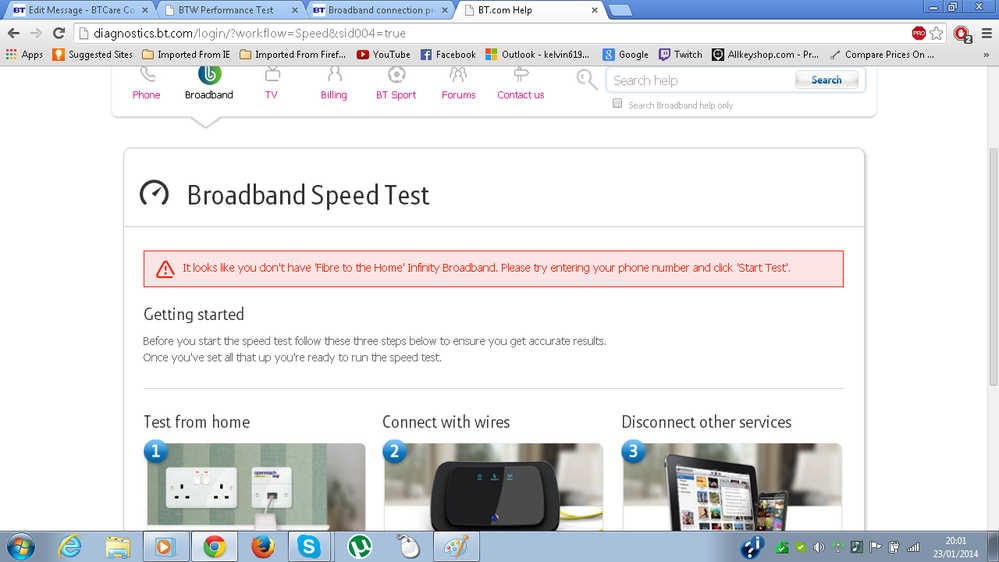Viewport: 999px width, 562px height.
Task: Switch to Chrome taskbar icon
Action: [214, 547]
